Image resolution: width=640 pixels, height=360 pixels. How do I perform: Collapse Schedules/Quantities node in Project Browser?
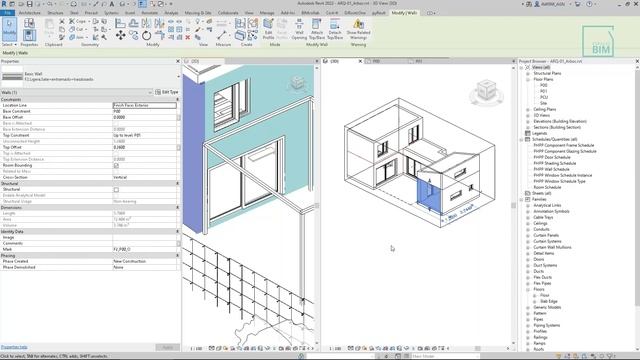click(x=522, y=139)
